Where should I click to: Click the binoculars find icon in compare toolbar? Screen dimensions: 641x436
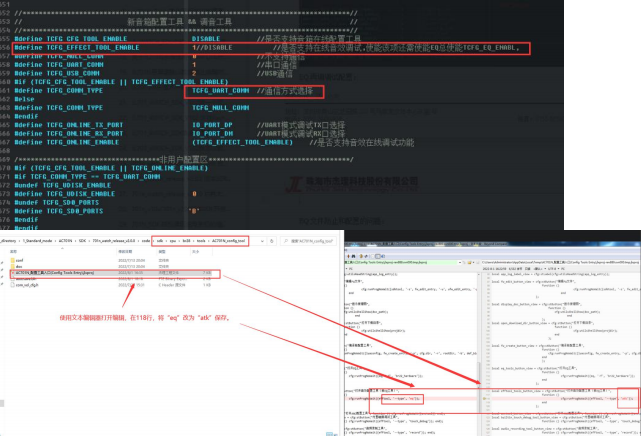click(353, 256)
